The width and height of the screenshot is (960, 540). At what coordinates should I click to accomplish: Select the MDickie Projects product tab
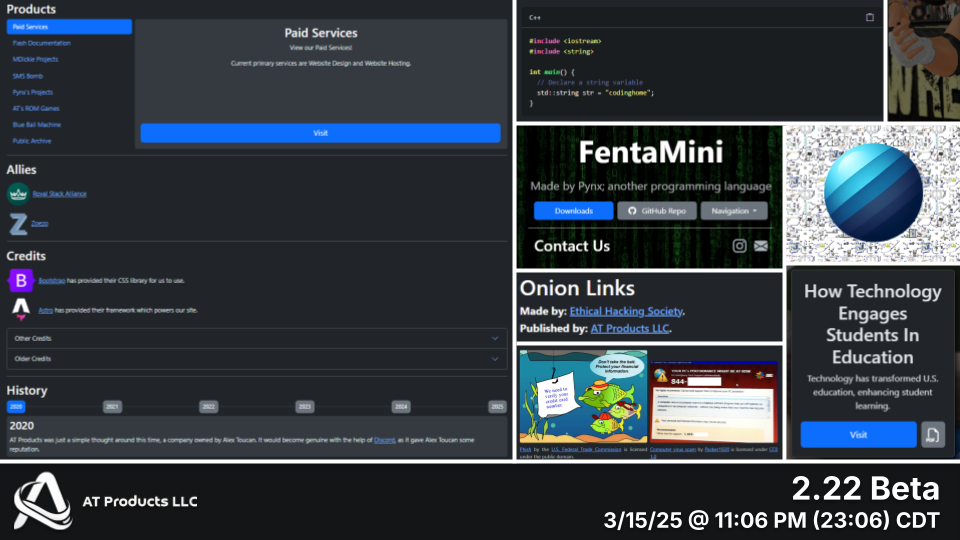[x=36, y=59]
